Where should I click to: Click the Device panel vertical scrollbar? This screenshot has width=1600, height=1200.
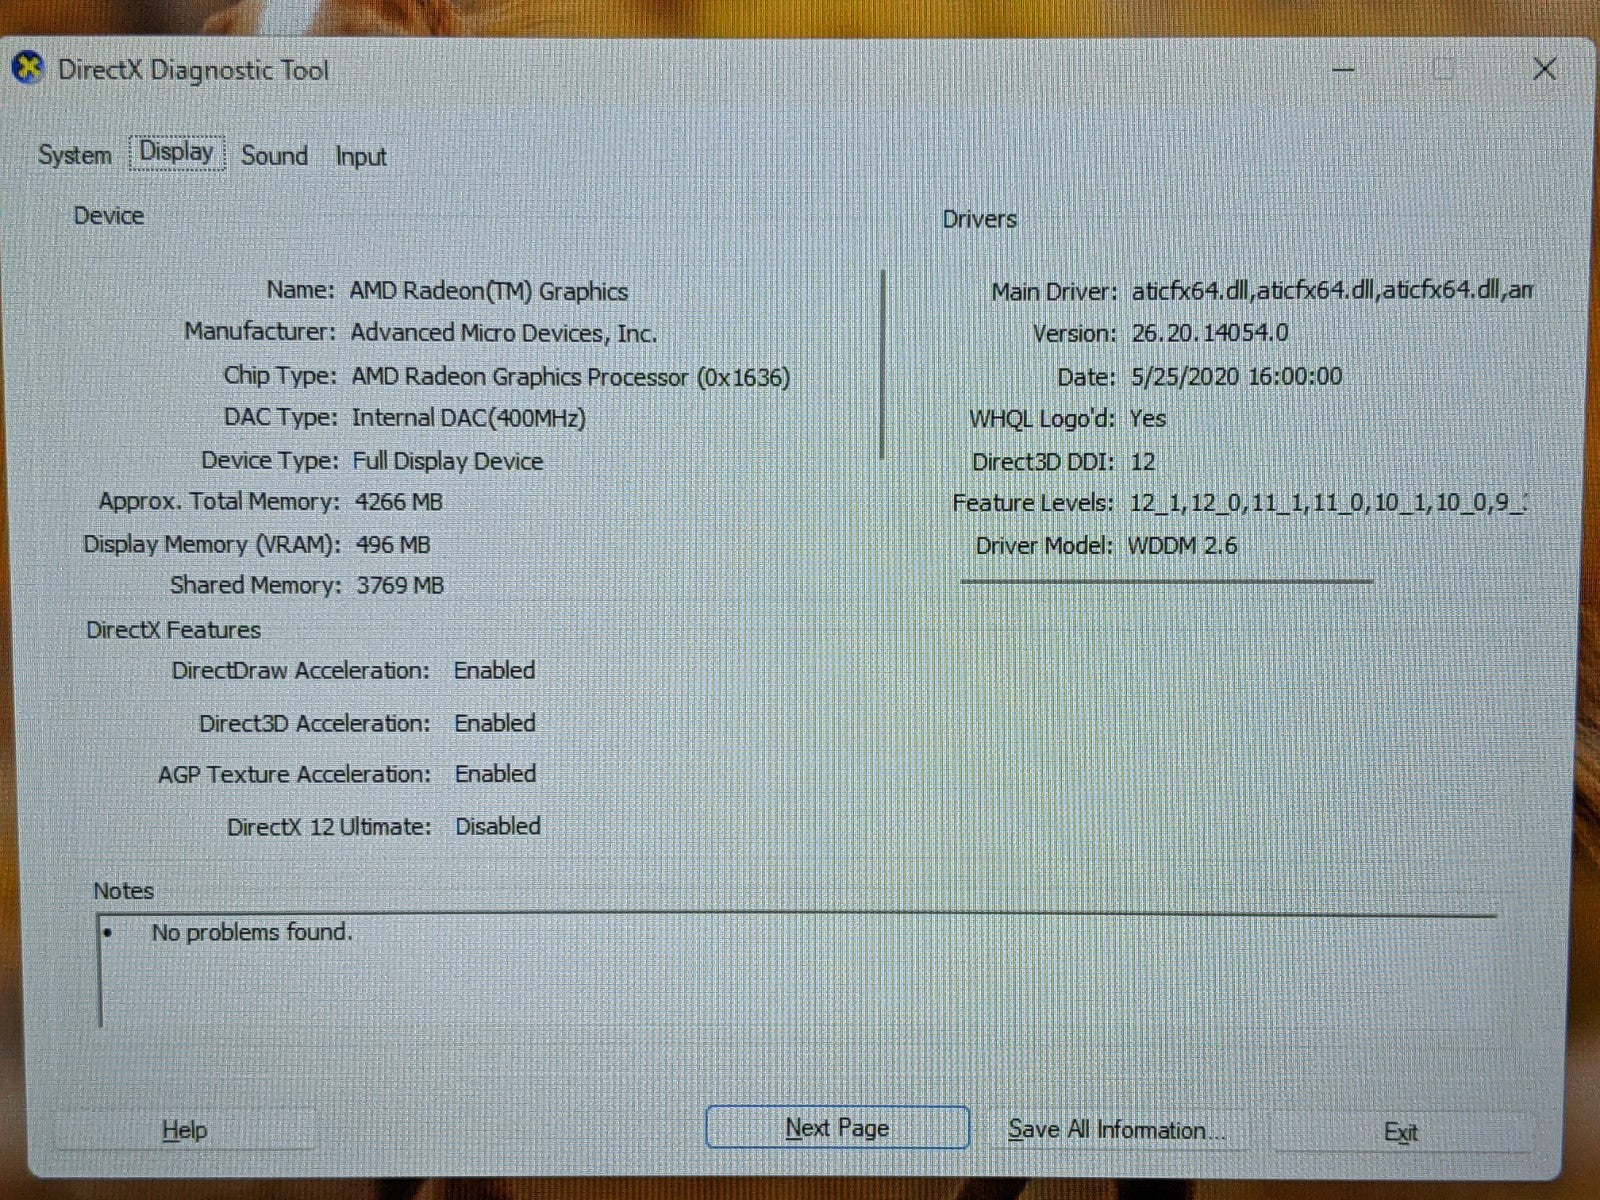pyautogui.click(x=883, y=365)
